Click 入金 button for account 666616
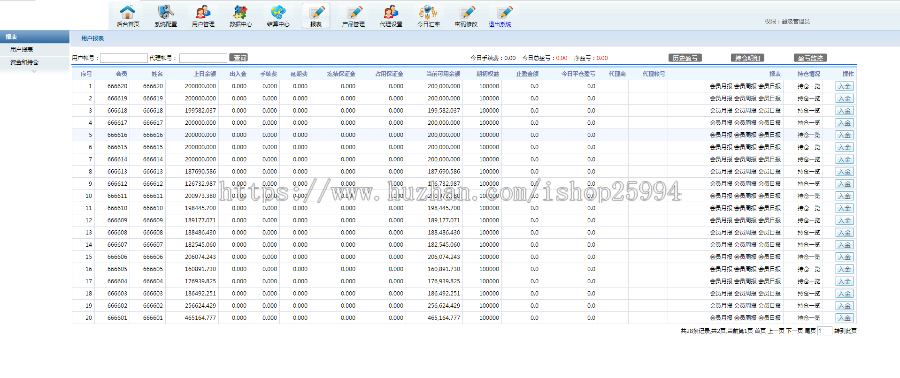The height and width of the screenshot is (378, 900). click(x=844, y=135)
